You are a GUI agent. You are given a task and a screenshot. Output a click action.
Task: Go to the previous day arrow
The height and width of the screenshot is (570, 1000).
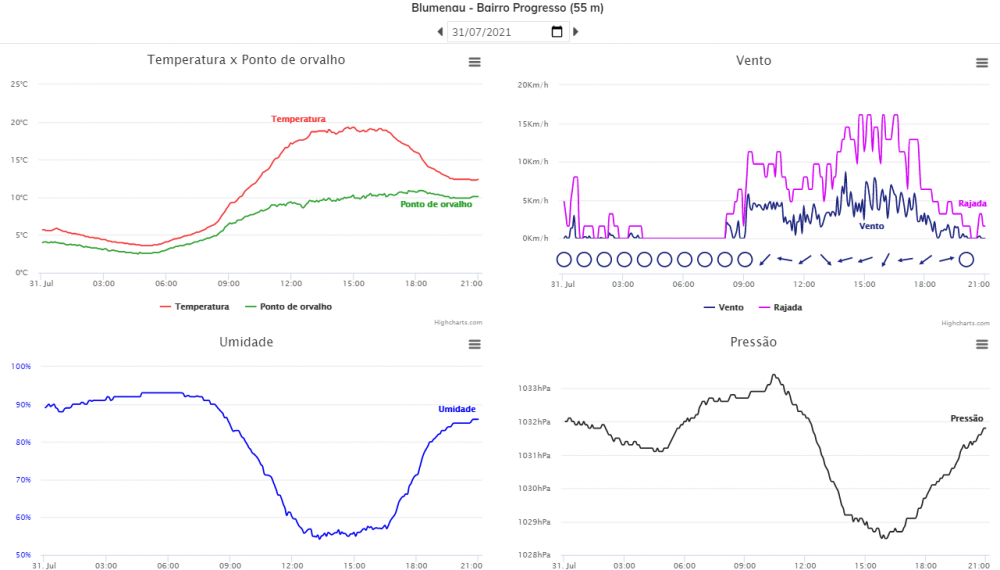pos(440,32)
